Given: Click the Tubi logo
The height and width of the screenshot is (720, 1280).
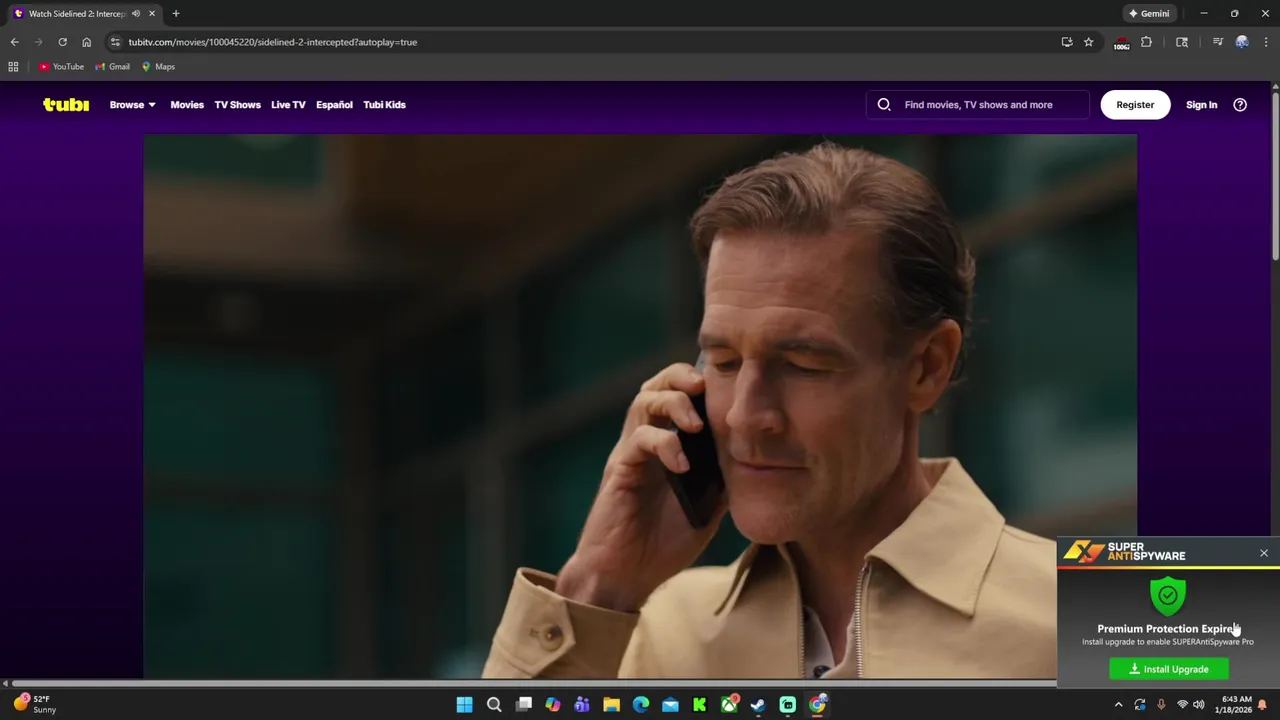Looking at the screenshot, I should pos(66,104).
